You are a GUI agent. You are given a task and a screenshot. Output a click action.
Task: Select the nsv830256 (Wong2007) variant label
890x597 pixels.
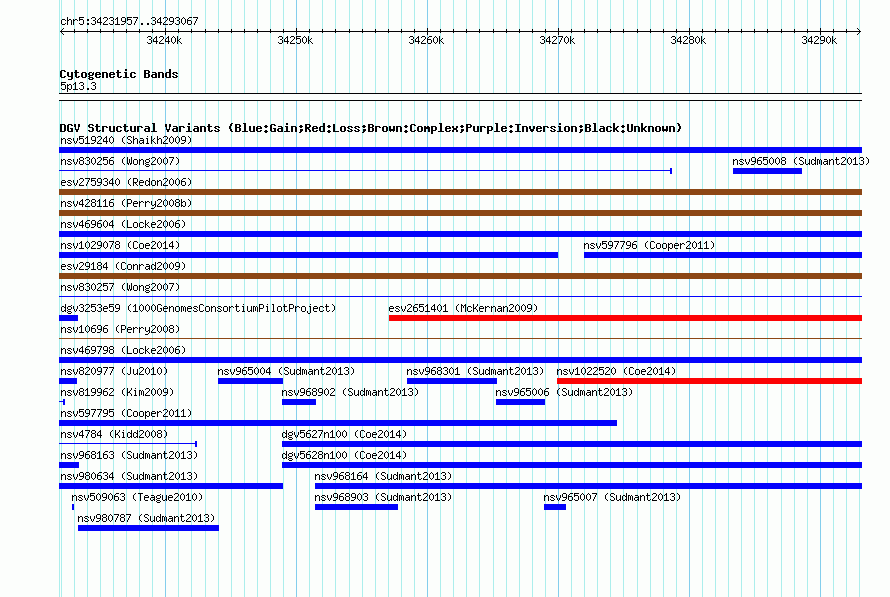click(x=120, y=161)
